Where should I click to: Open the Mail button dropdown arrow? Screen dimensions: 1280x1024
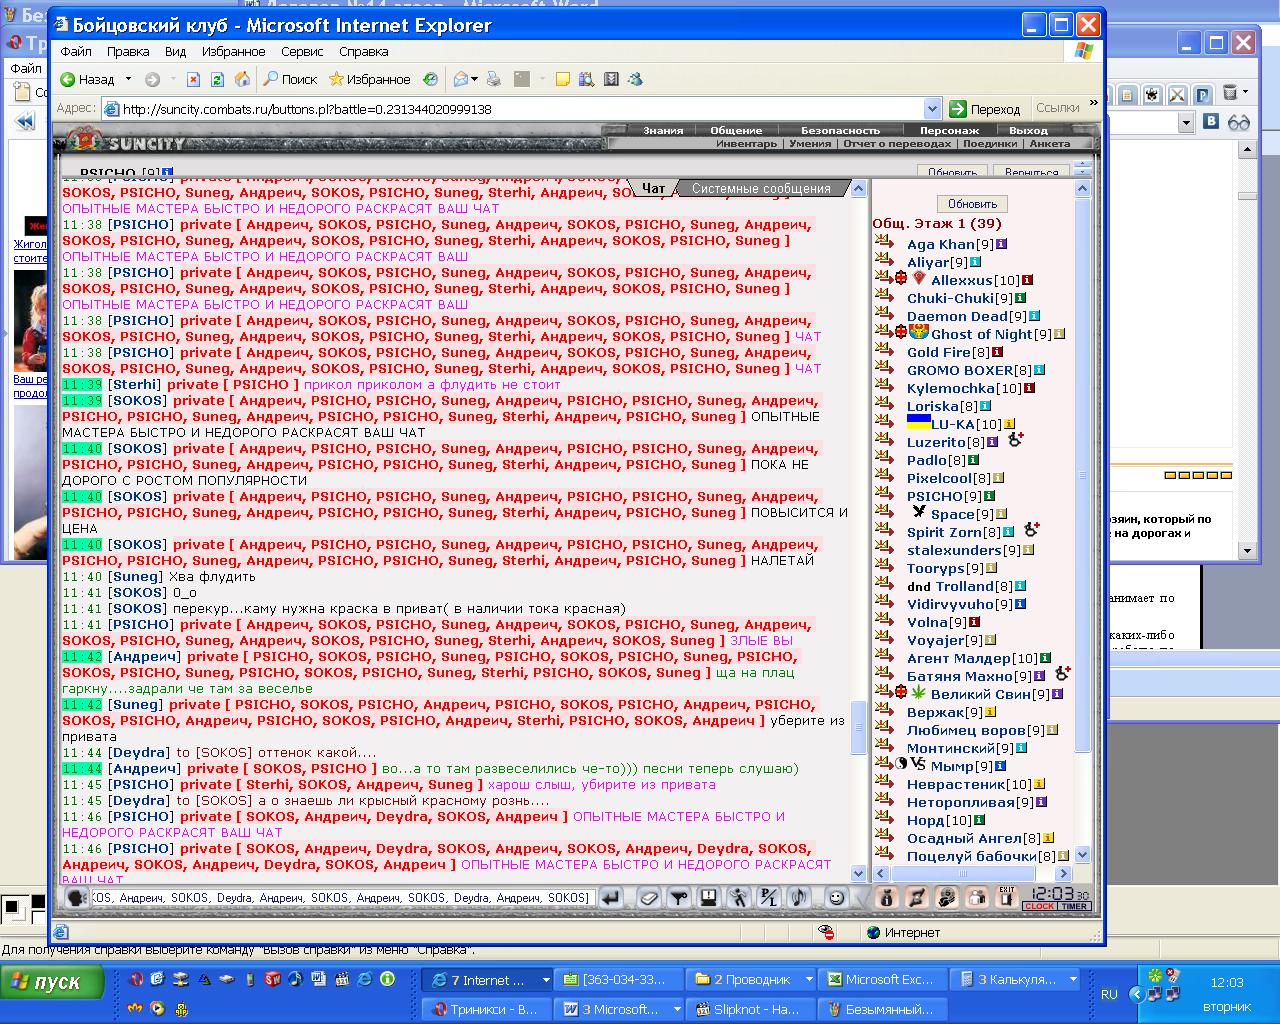(x=475, y=79)
